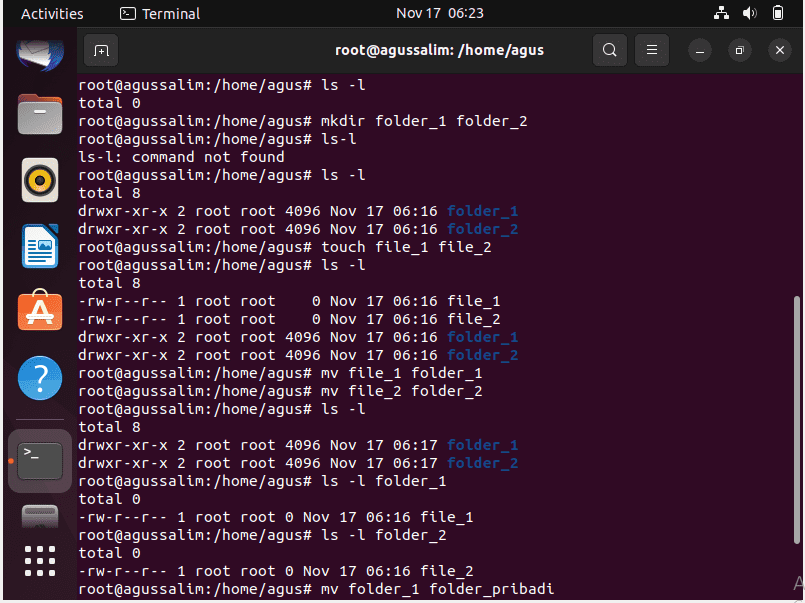Viewport: 805px width, 603px height.
Task: Minimize the terminal window
Action: pos(700,50)
